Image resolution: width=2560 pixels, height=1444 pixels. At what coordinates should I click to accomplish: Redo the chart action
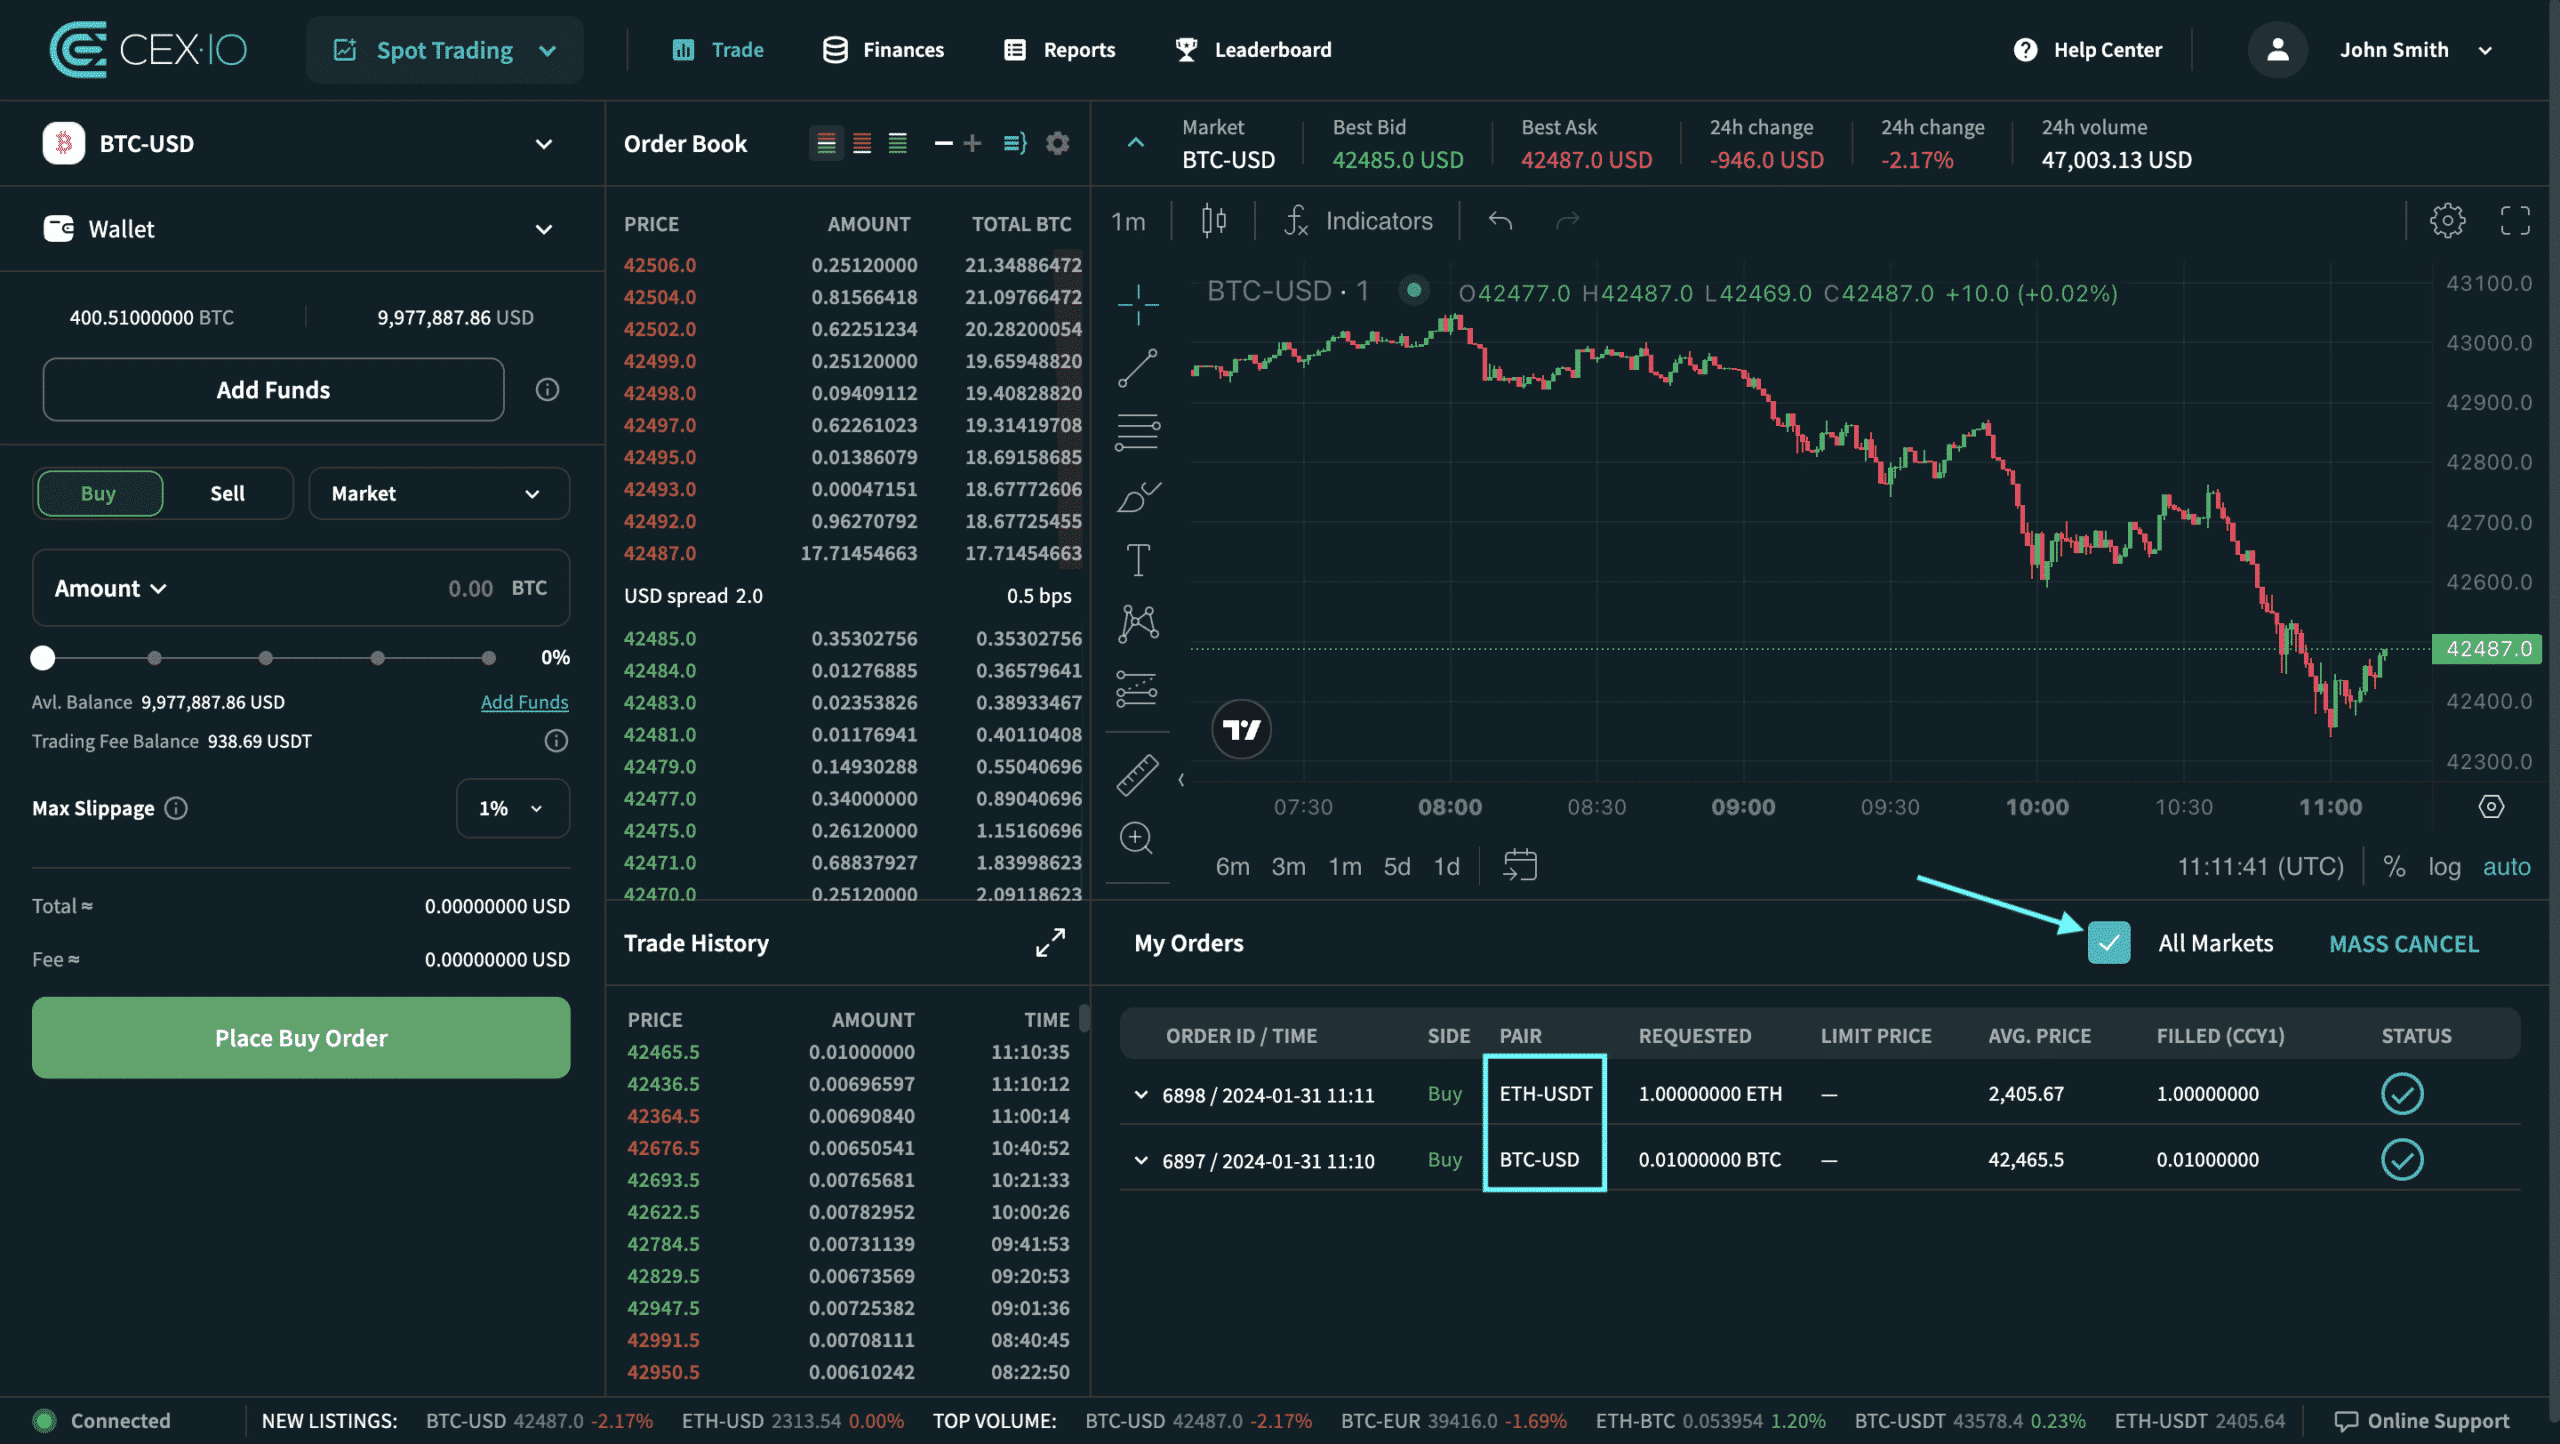tap(1567, 221)
